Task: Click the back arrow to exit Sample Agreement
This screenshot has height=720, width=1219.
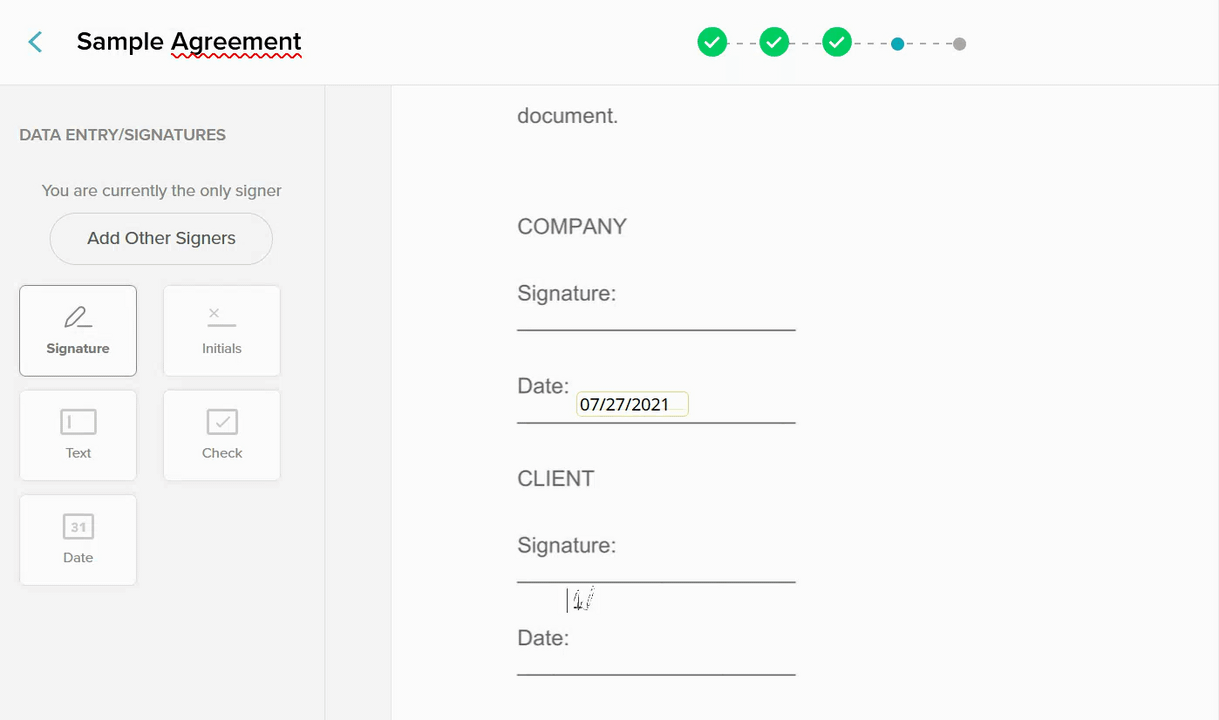Action: [x=34, y=42]
